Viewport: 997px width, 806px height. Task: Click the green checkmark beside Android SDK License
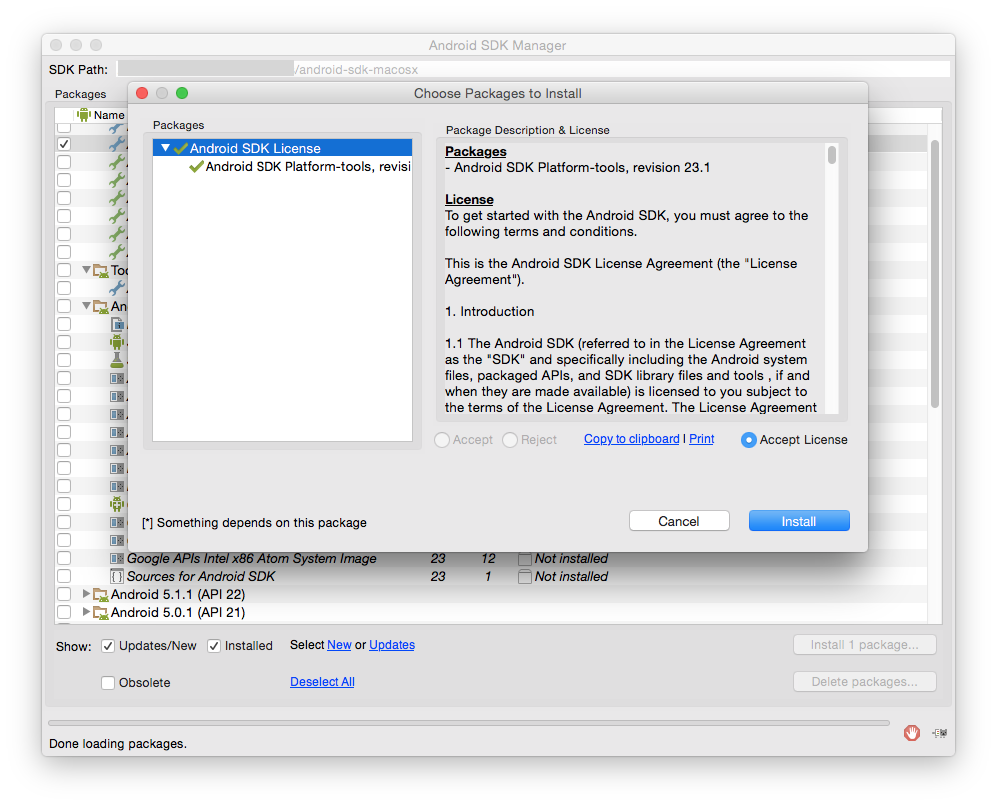tap(181, 148)
